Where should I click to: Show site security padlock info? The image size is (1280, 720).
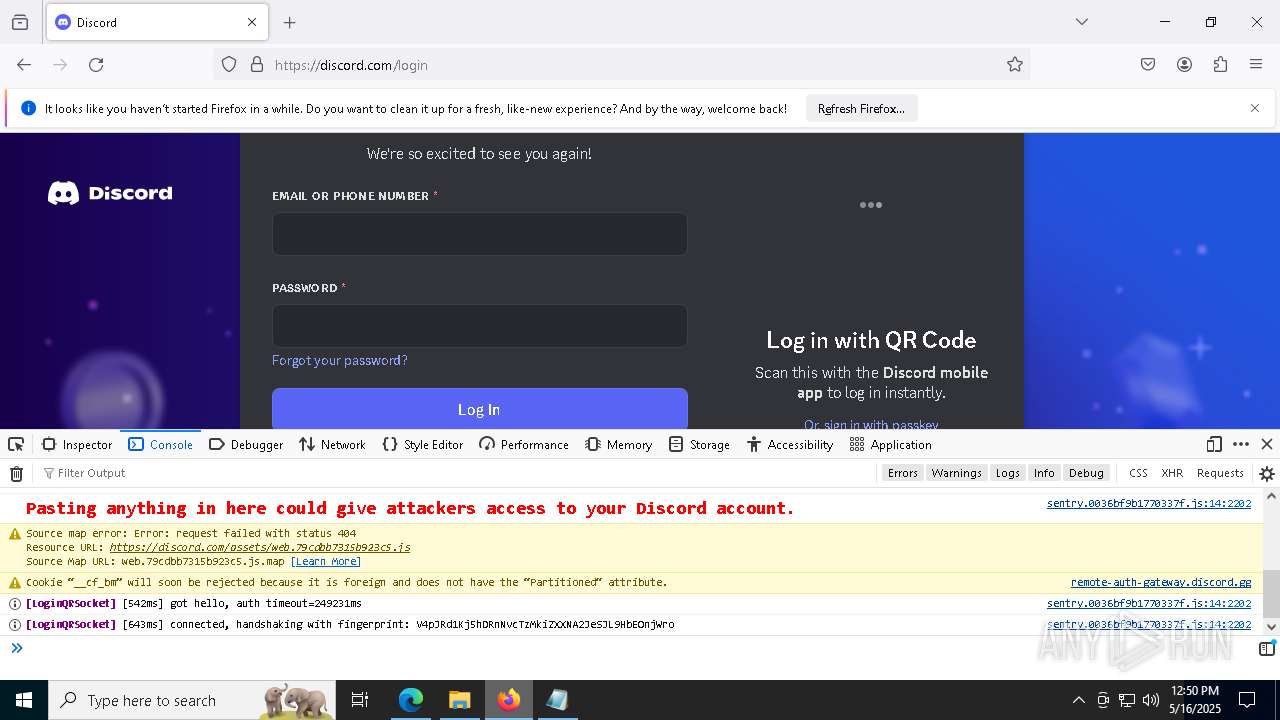[x=257, y=65]
